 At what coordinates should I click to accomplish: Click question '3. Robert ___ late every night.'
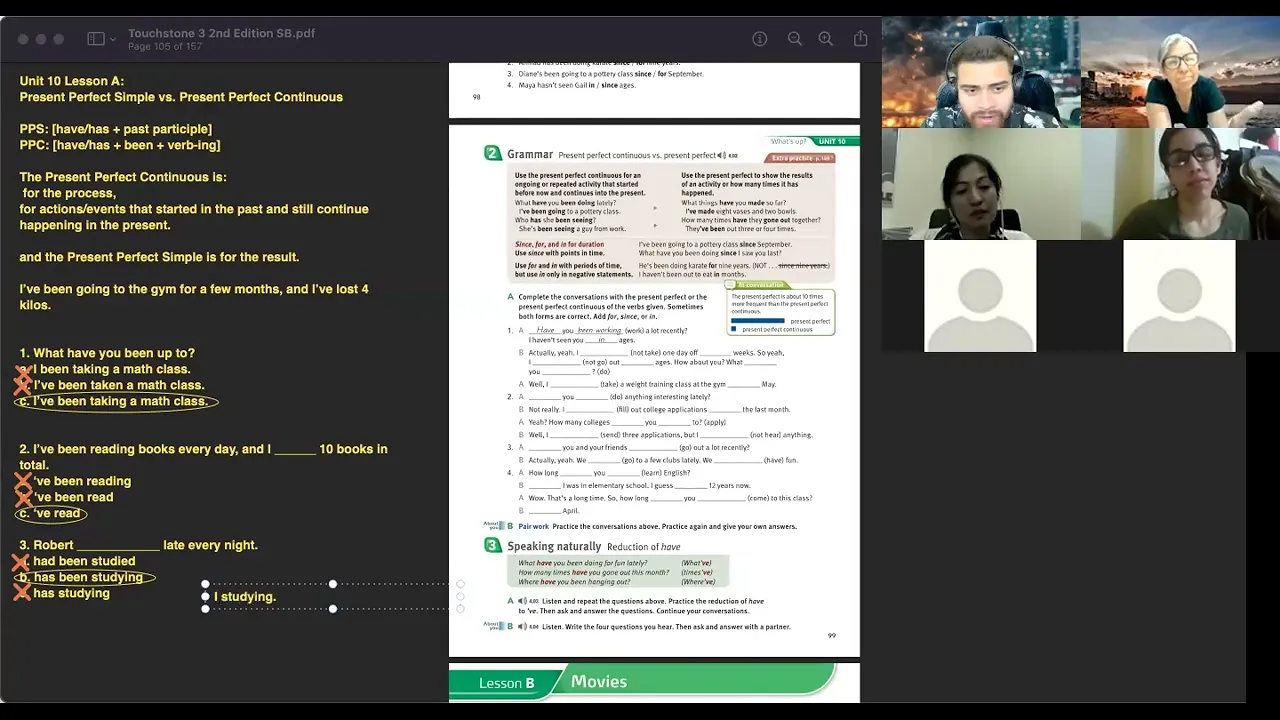(x=138, y=545)
